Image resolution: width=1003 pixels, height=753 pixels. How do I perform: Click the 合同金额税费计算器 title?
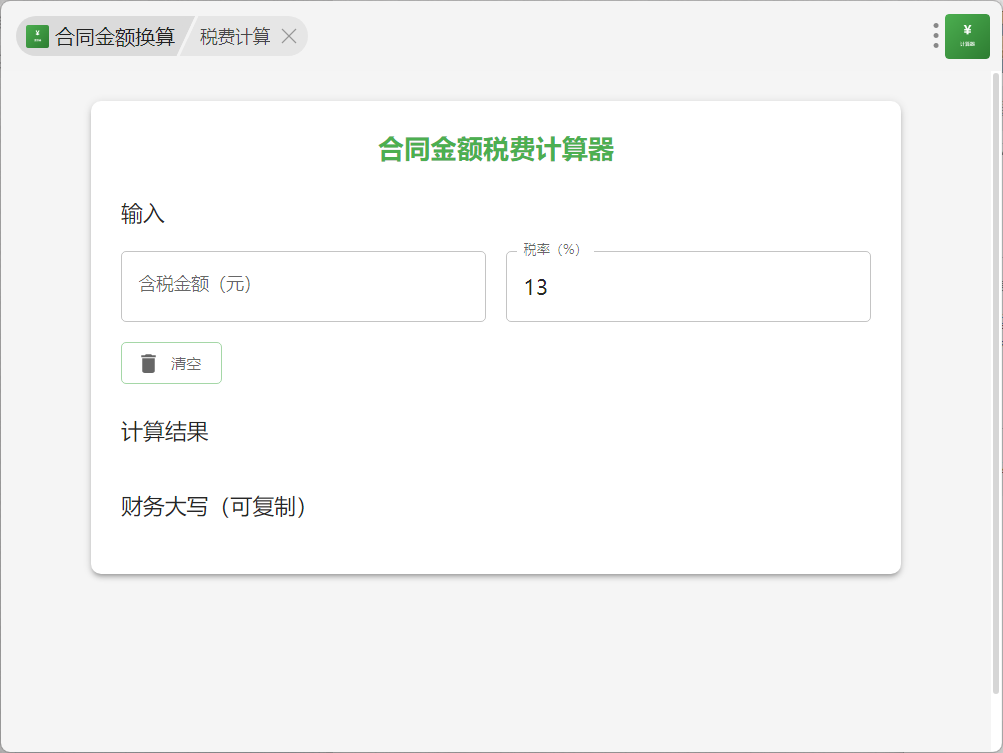point(495,150)
